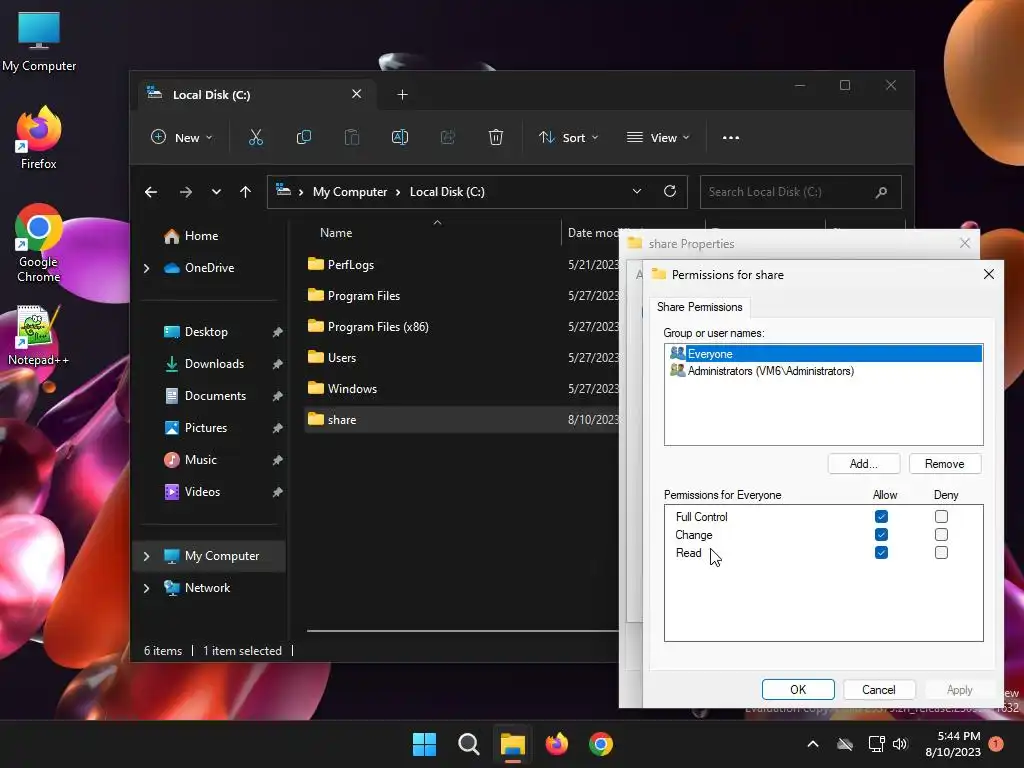Sort by the Name column header
The height and width of the screenshot is (768, 1024).
click(x=336, y=232)
